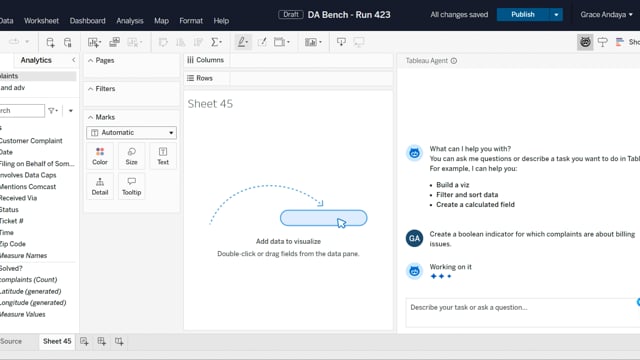Click the Swap Rows and Columns icon
Image resolution: width=640 pixels, height=360 pixels.
pos(163,42)
